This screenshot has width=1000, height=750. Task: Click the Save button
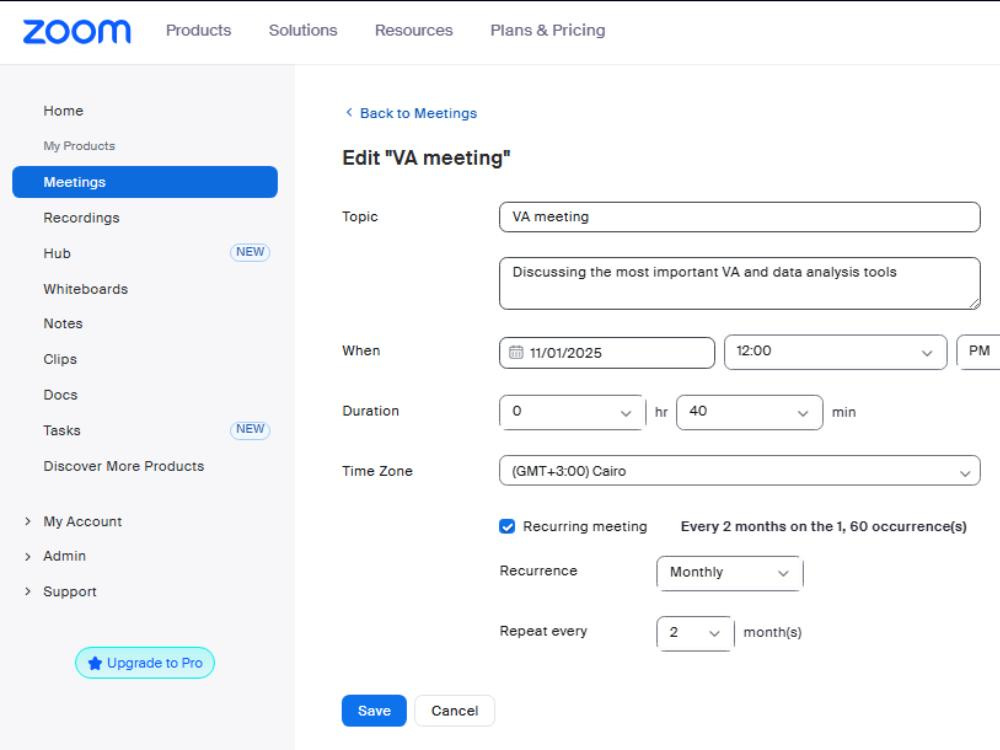coord(374,710)
